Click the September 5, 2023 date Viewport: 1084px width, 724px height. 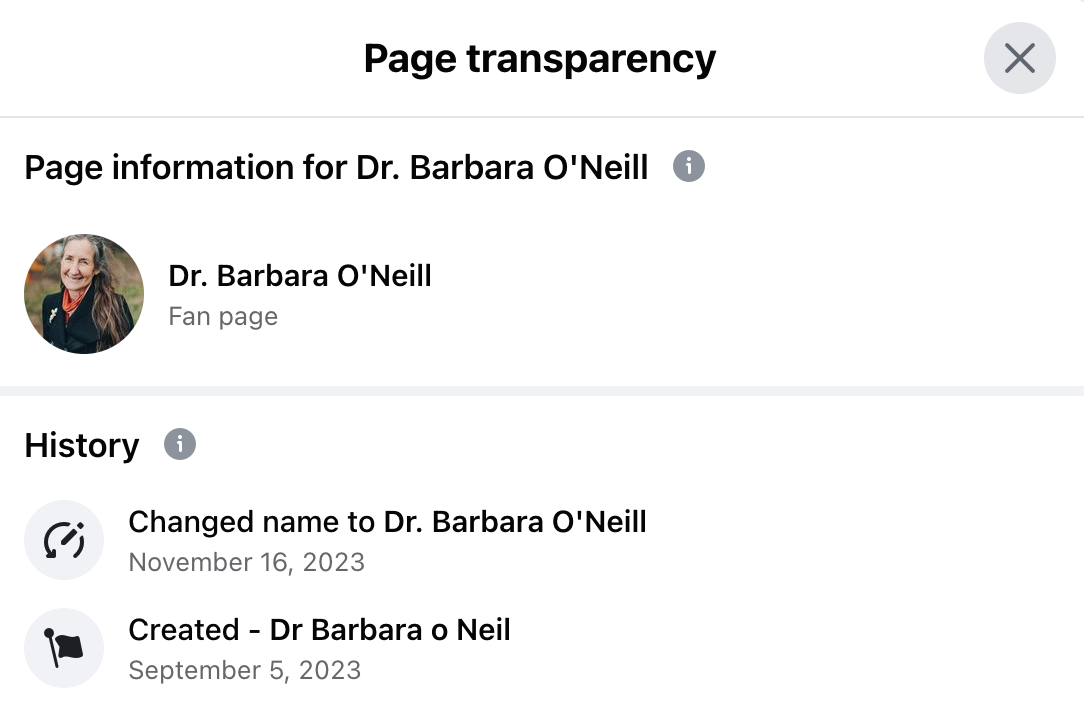click(x=245, y=670)
